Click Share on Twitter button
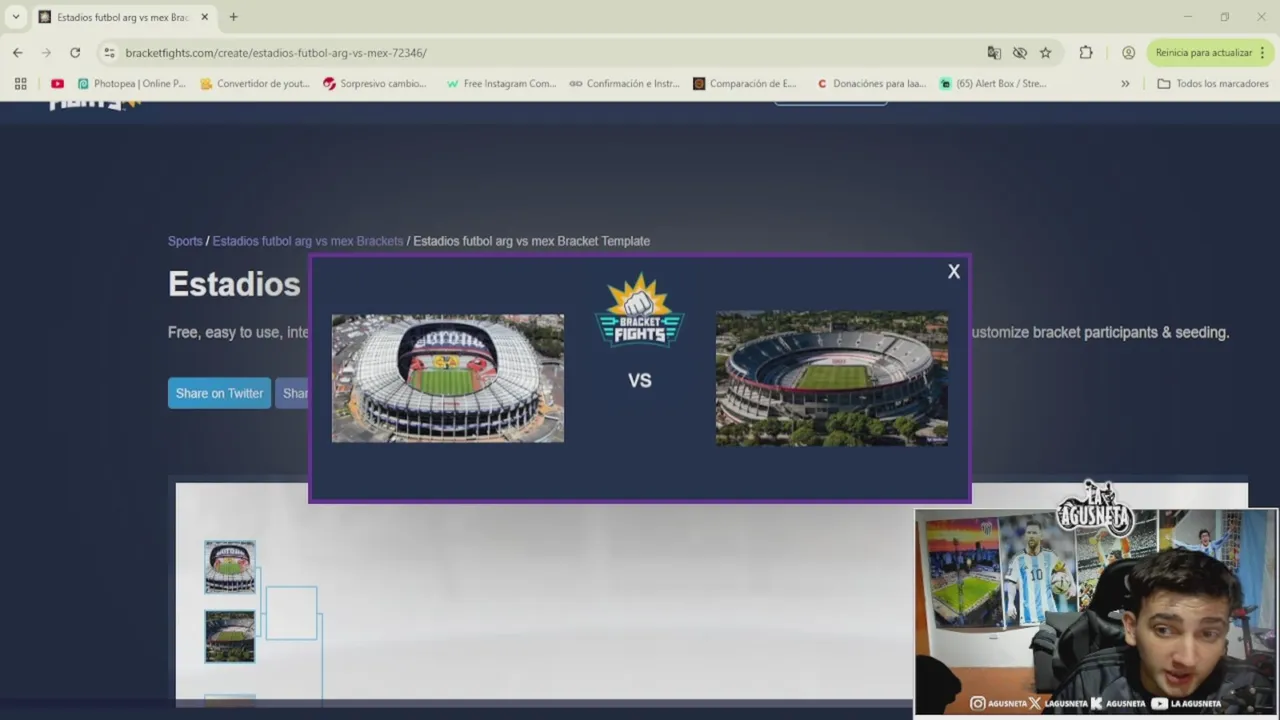Screen dimensions: 1280x720 219,393
